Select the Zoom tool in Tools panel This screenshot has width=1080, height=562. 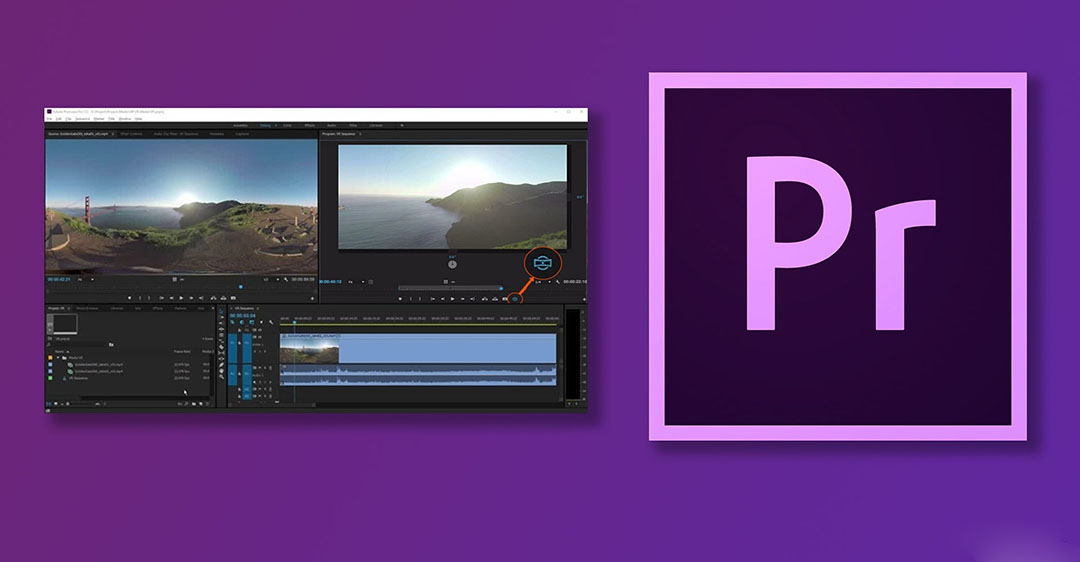click(x=221, y=376)
